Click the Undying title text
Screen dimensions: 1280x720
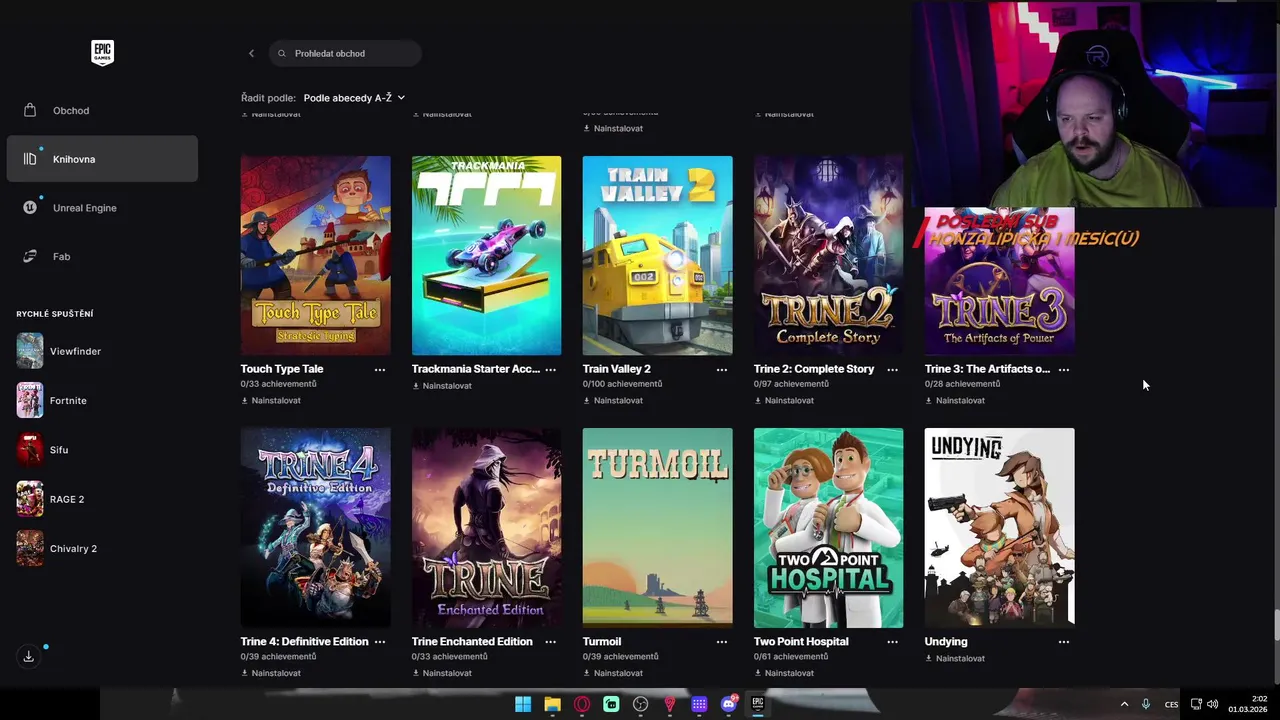(946, 642)
